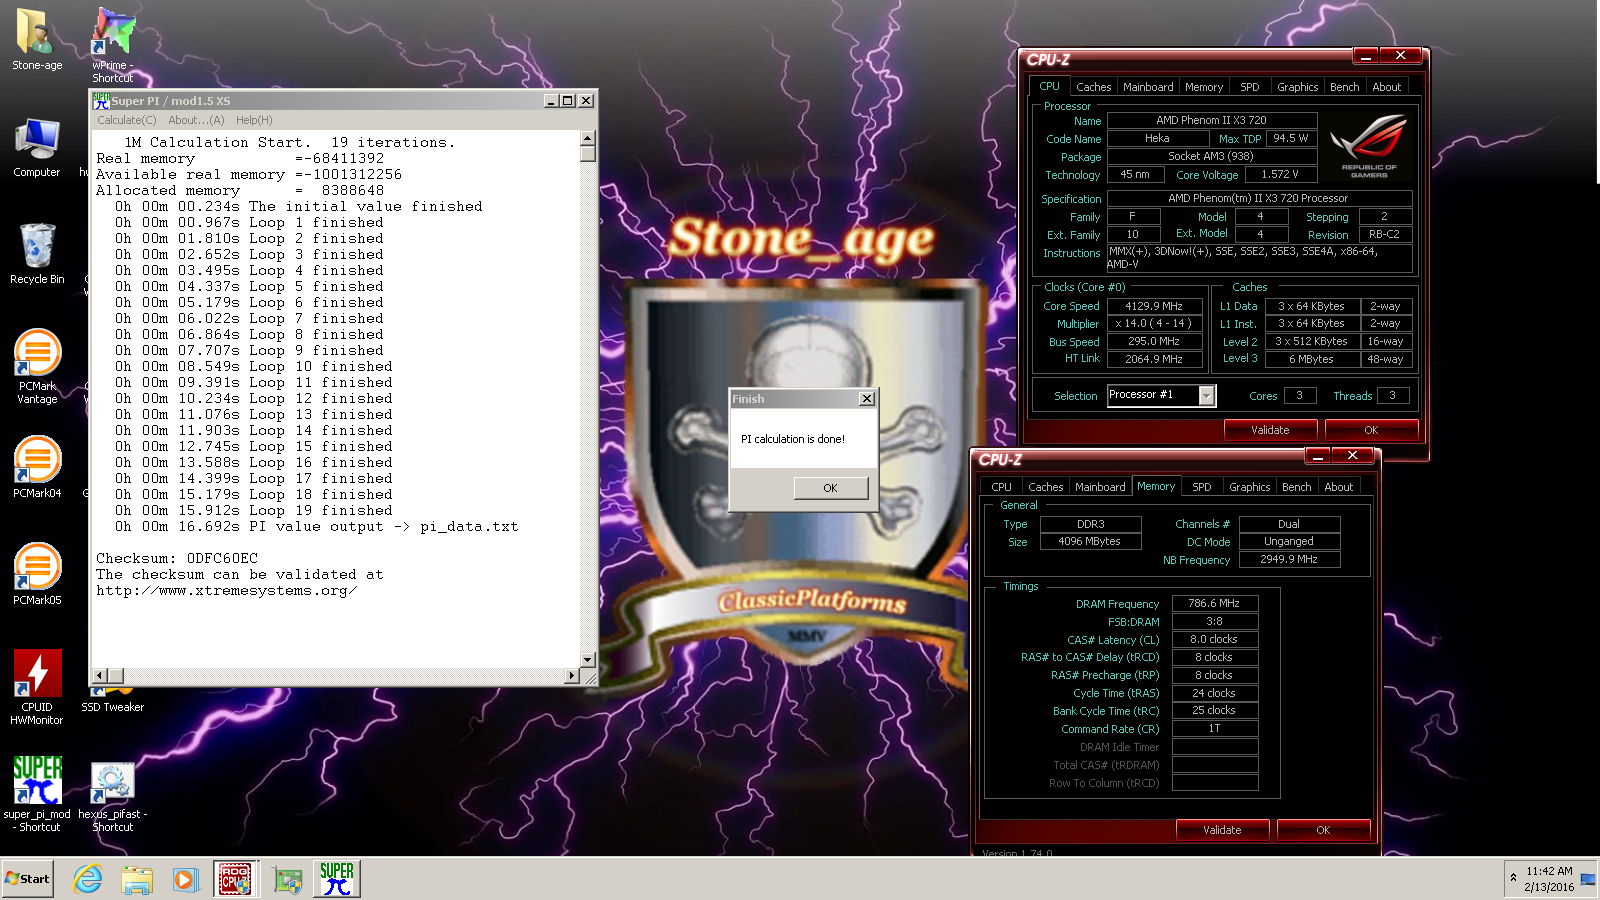Image resolution: width=1600 pixels, height=900 pixels.
Task: Click the Checksum: 0DFC60EC line
Action: point(177,558)
